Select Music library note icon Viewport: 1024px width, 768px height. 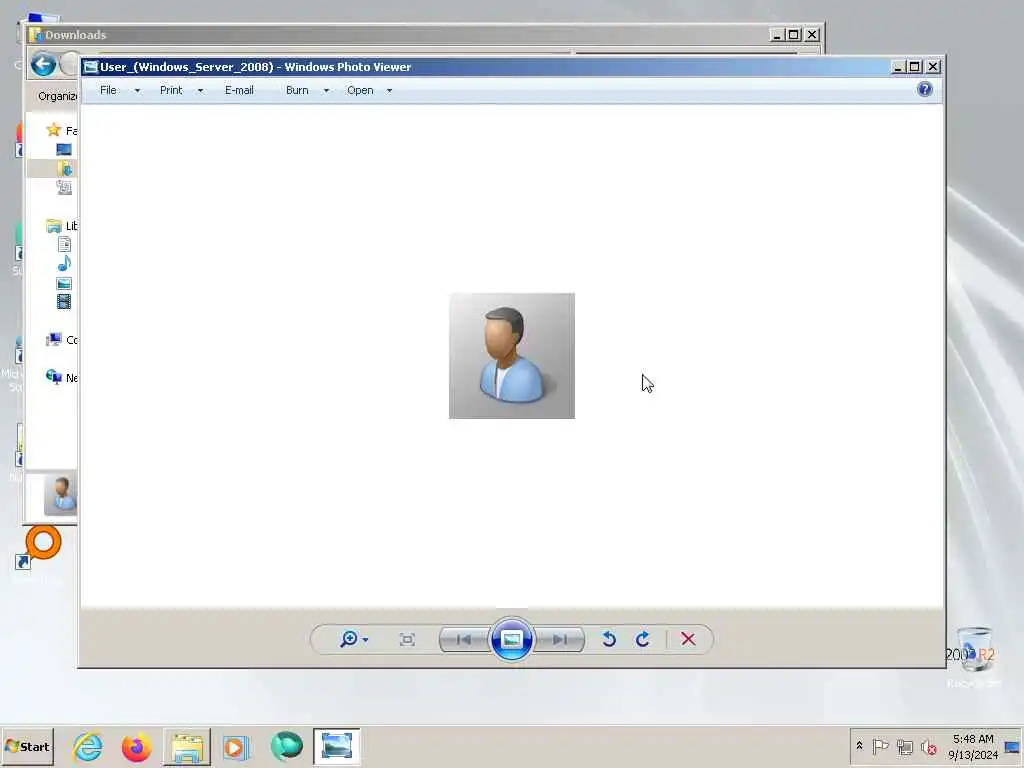click(64, 264)
